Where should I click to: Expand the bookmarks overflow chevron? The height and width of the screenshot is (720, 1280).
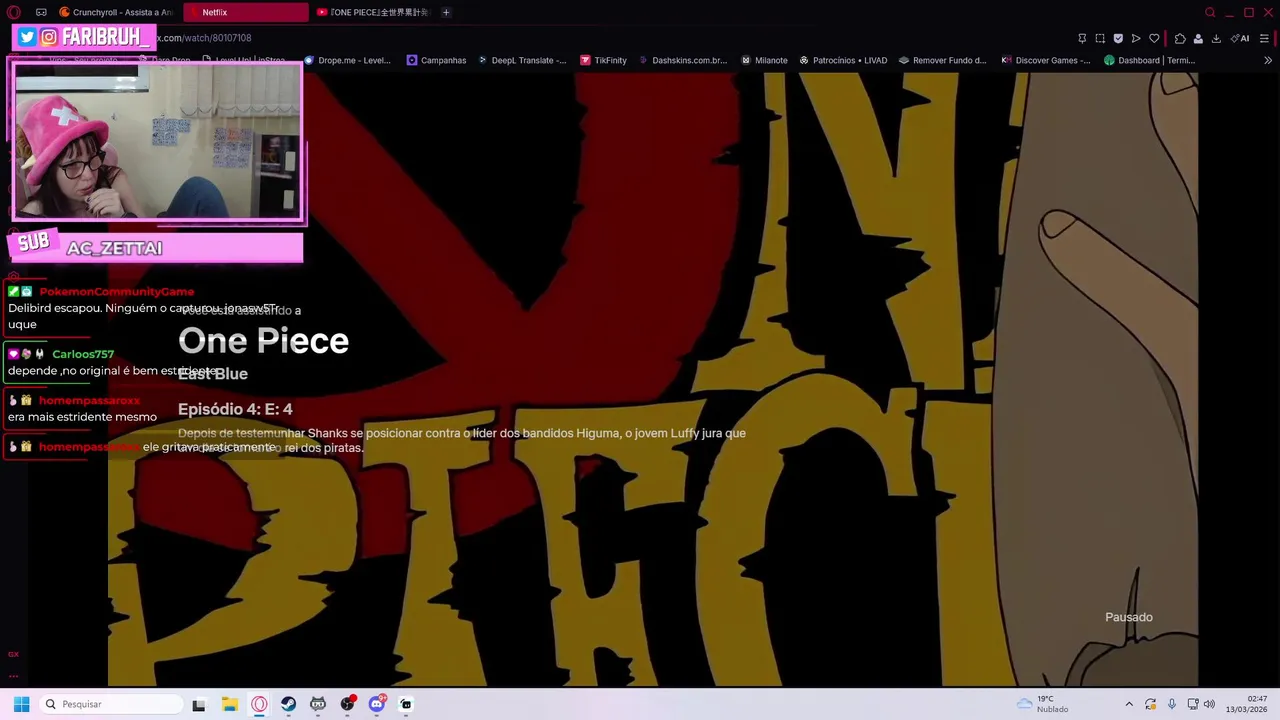click(x=1268, y=60)
